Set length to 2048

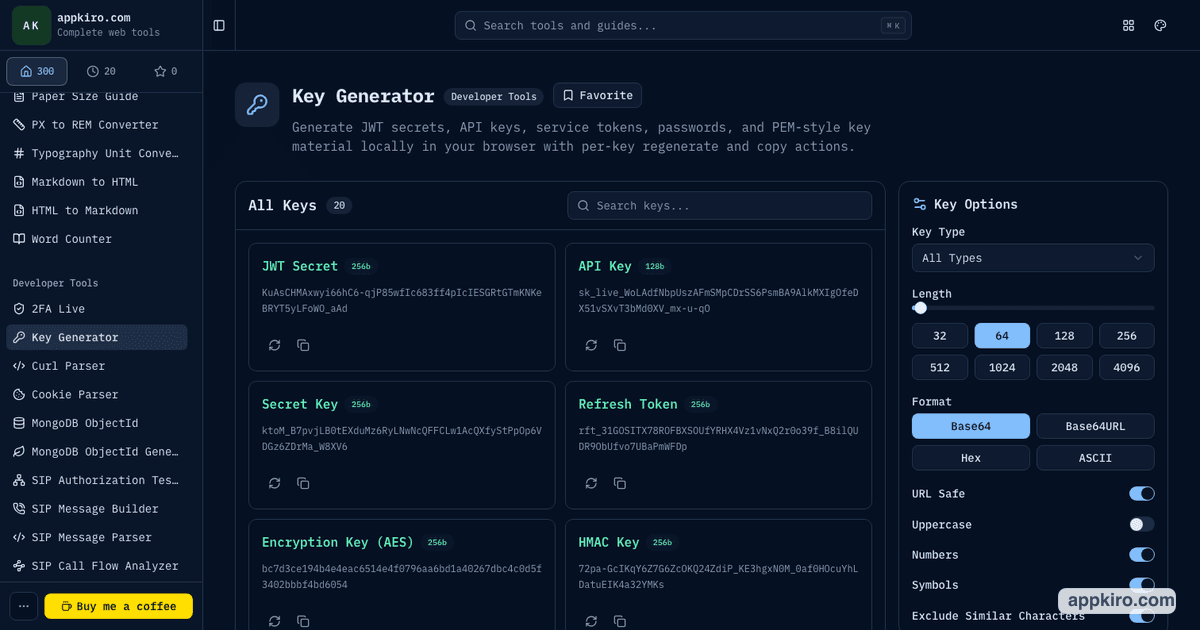1064,367
